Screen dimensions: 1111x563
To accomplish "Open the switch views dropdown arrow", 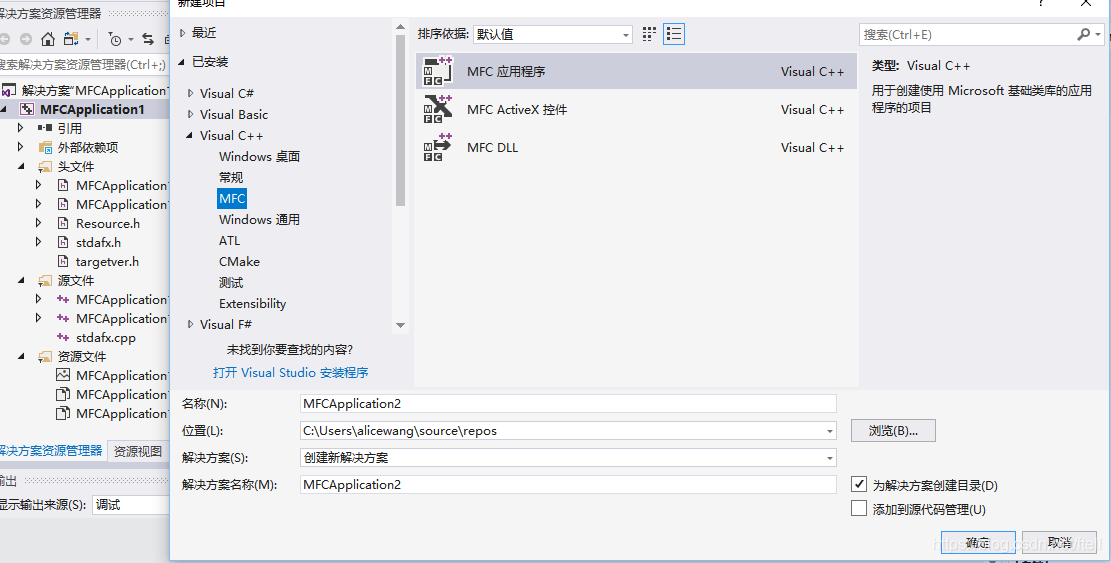I will (x=88, y=40).
